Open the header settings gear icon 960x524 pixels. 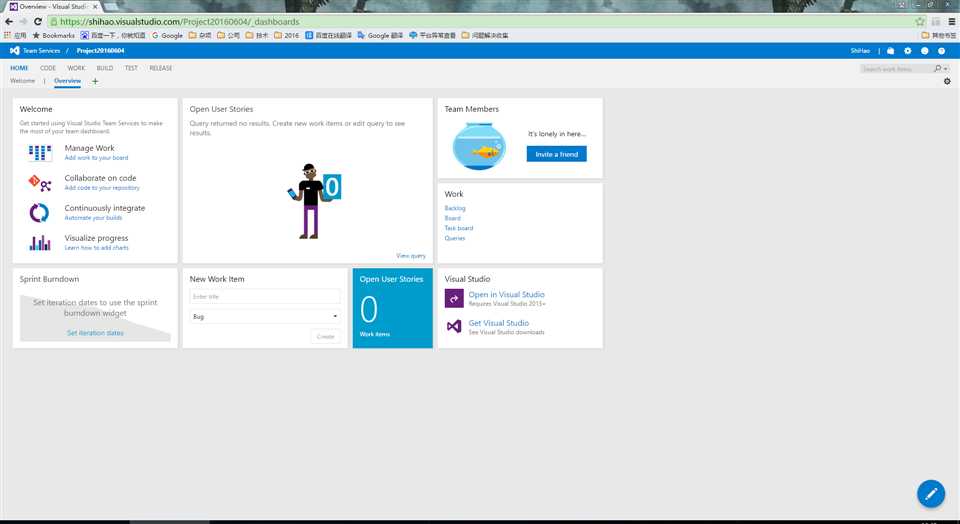[907, 51]
